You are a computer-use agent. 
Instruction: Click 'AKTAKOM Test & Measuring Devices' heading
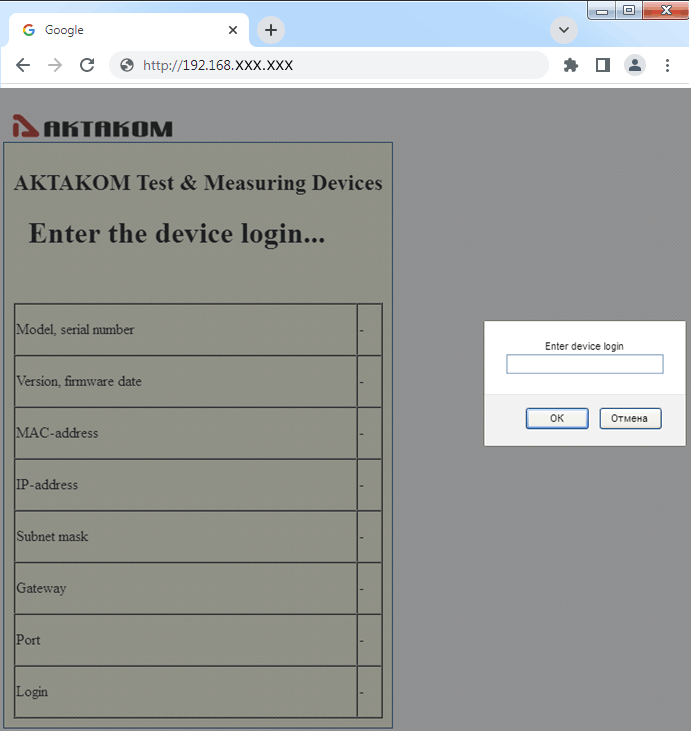pos(198,183)
